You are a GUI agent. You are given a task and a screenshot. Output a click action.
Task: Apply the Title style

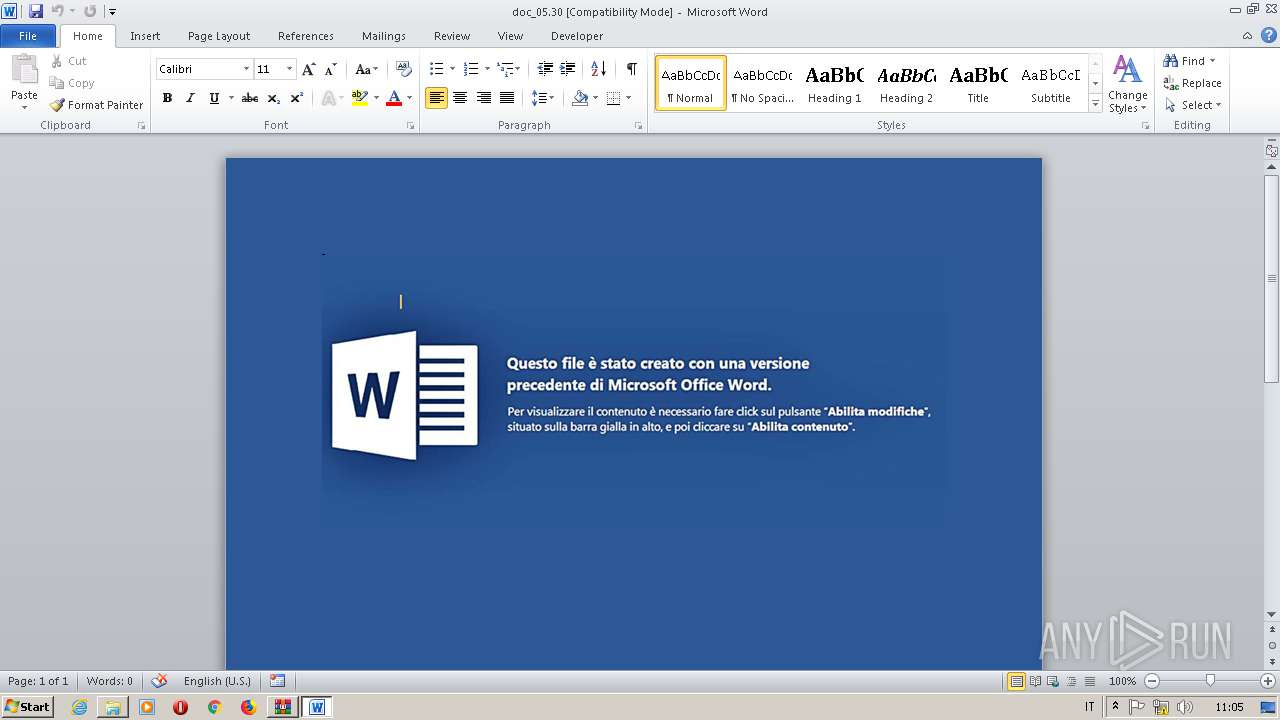tap(978, 83)
